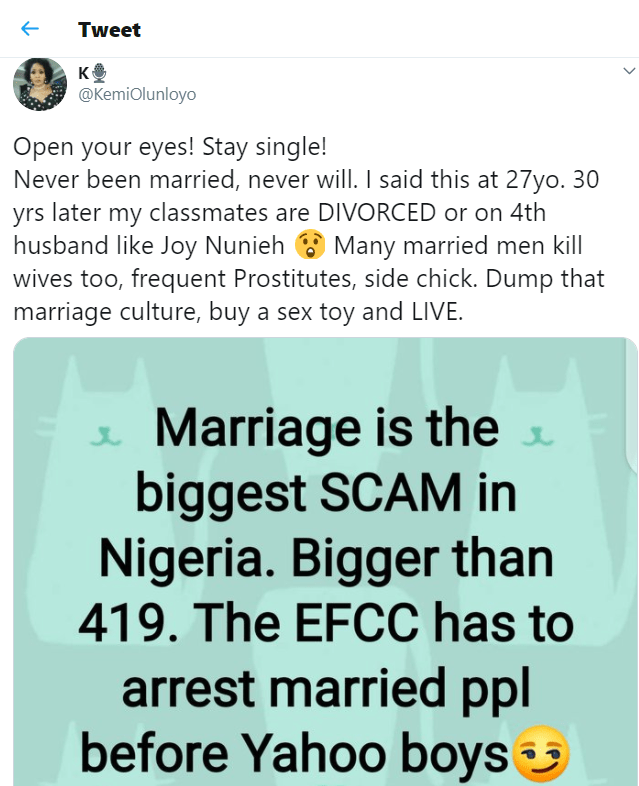Open the author's profile picture

pos(40,84)
